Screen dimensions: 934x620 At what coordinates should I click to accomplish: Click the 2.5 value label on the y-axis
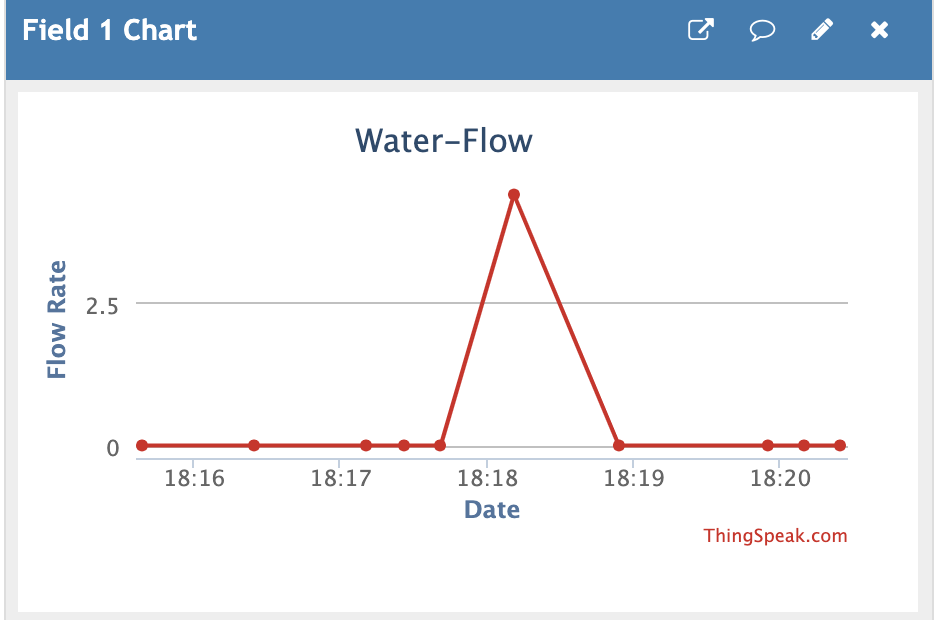pyautogui.click(x=100, y=306)
